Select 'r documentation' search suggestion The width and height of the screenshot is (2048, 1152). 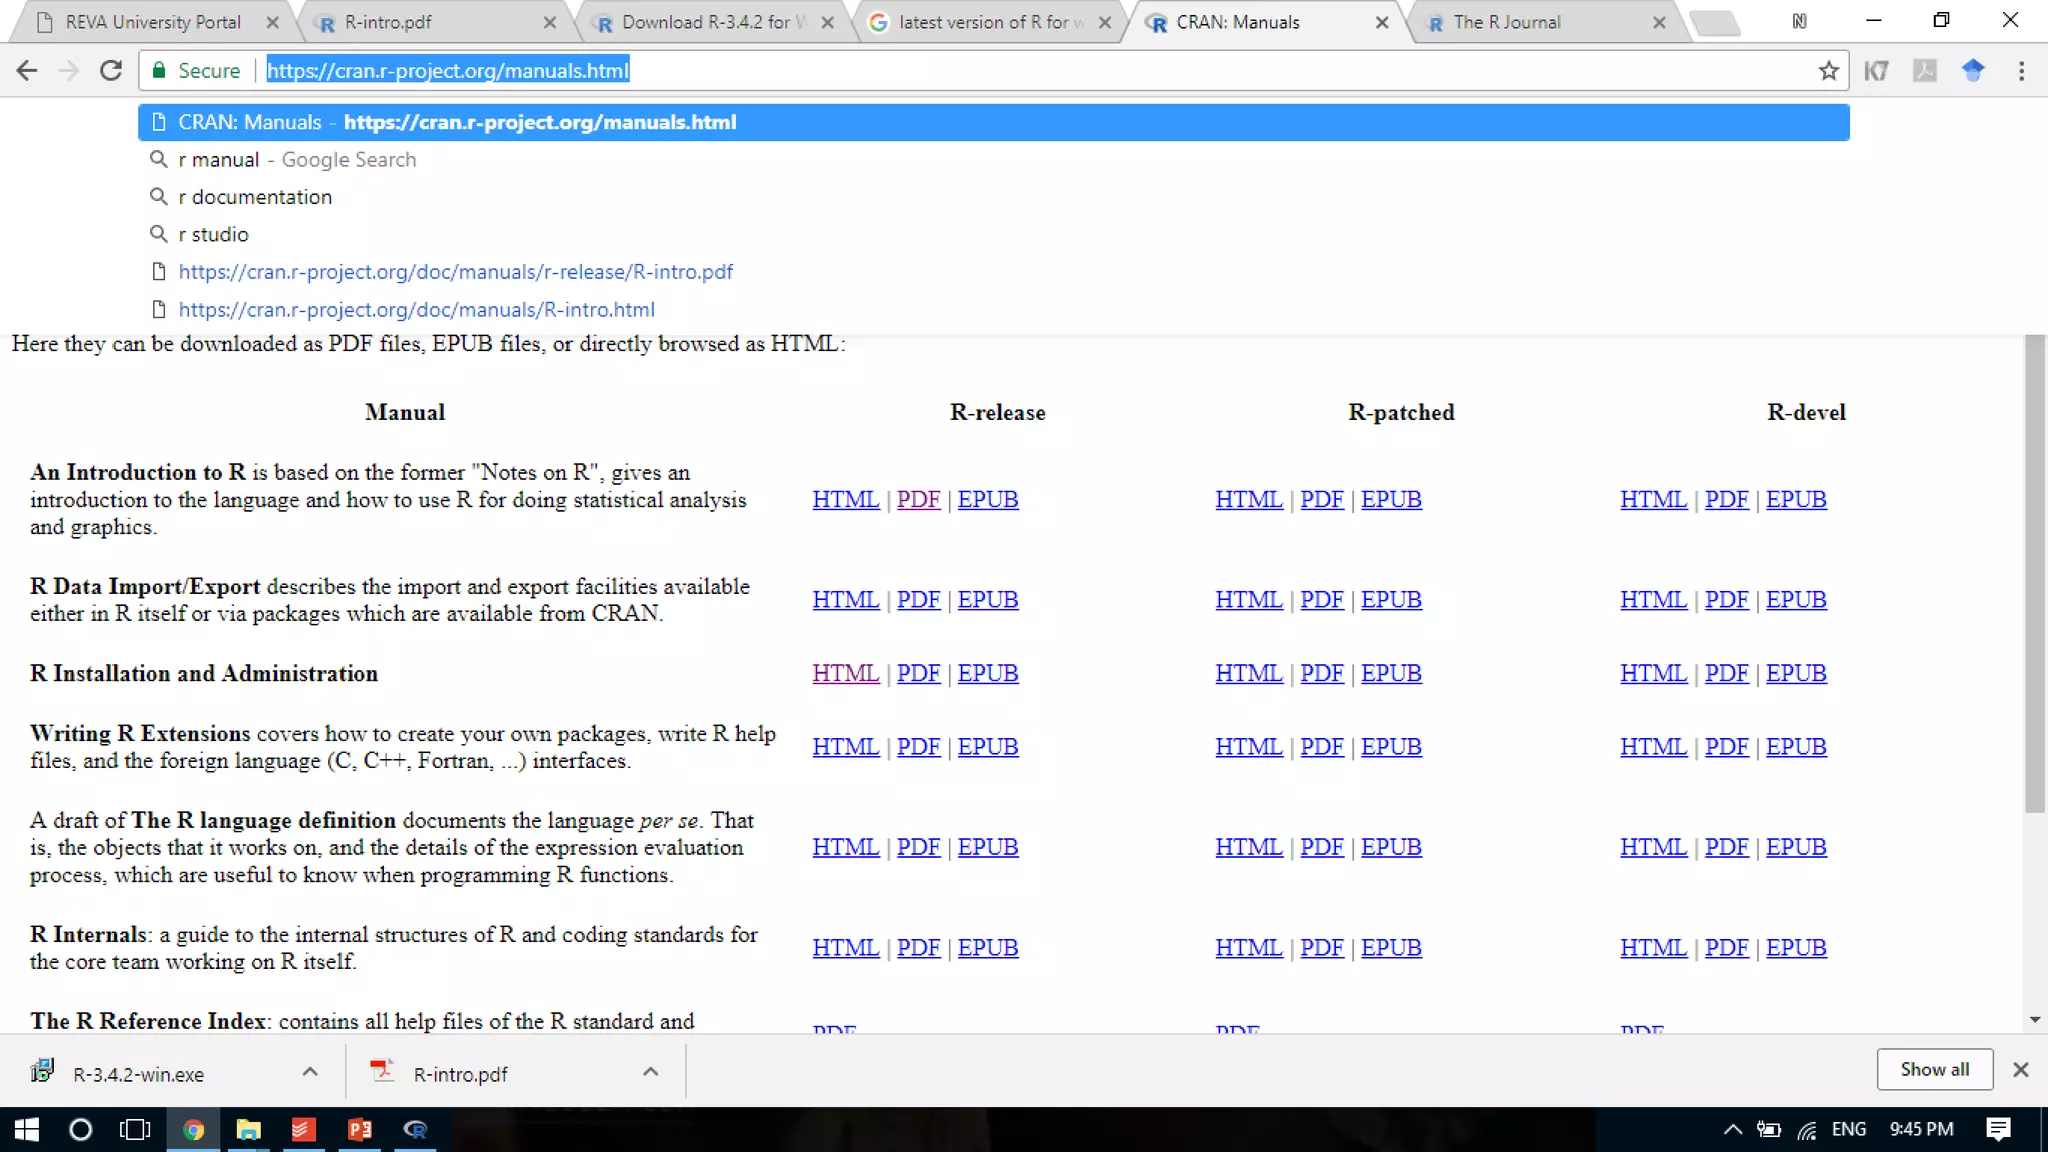[255, 197]
